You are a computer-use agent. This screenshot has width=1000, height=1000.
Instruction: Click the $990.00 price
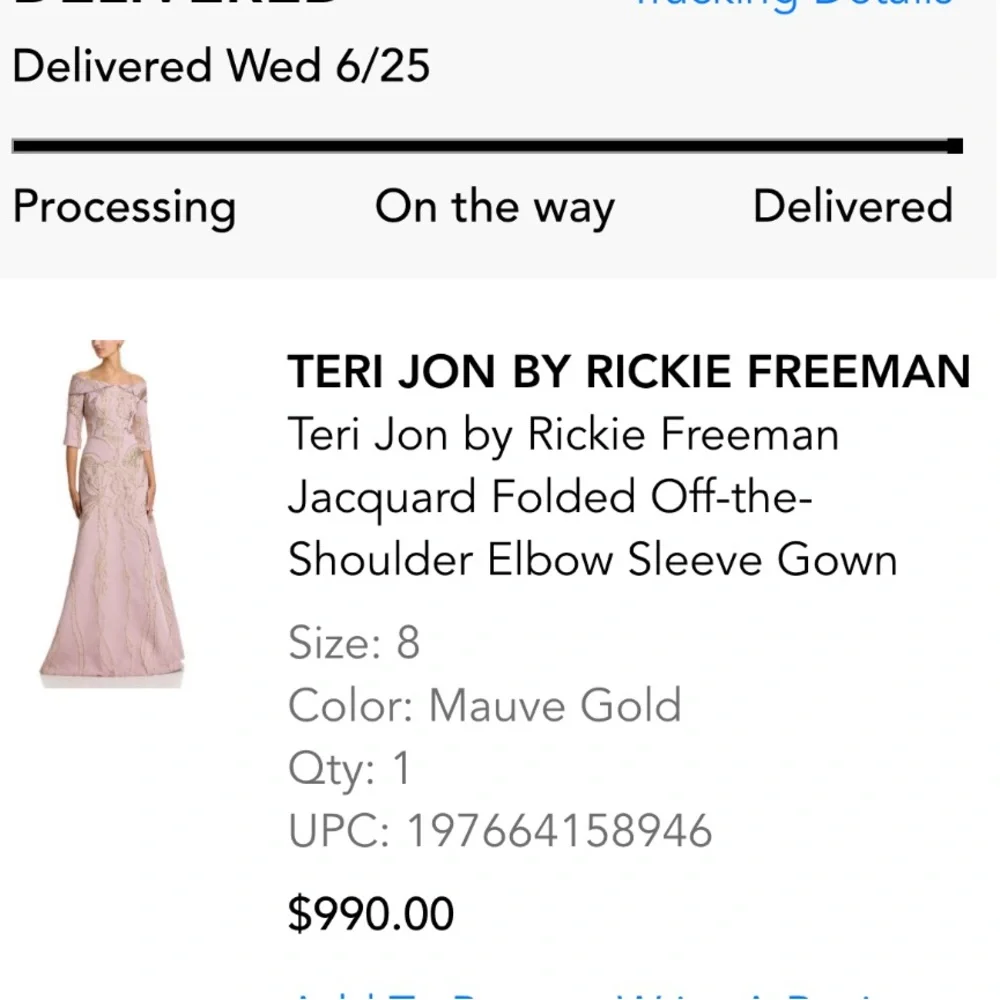tap(370, 912)
